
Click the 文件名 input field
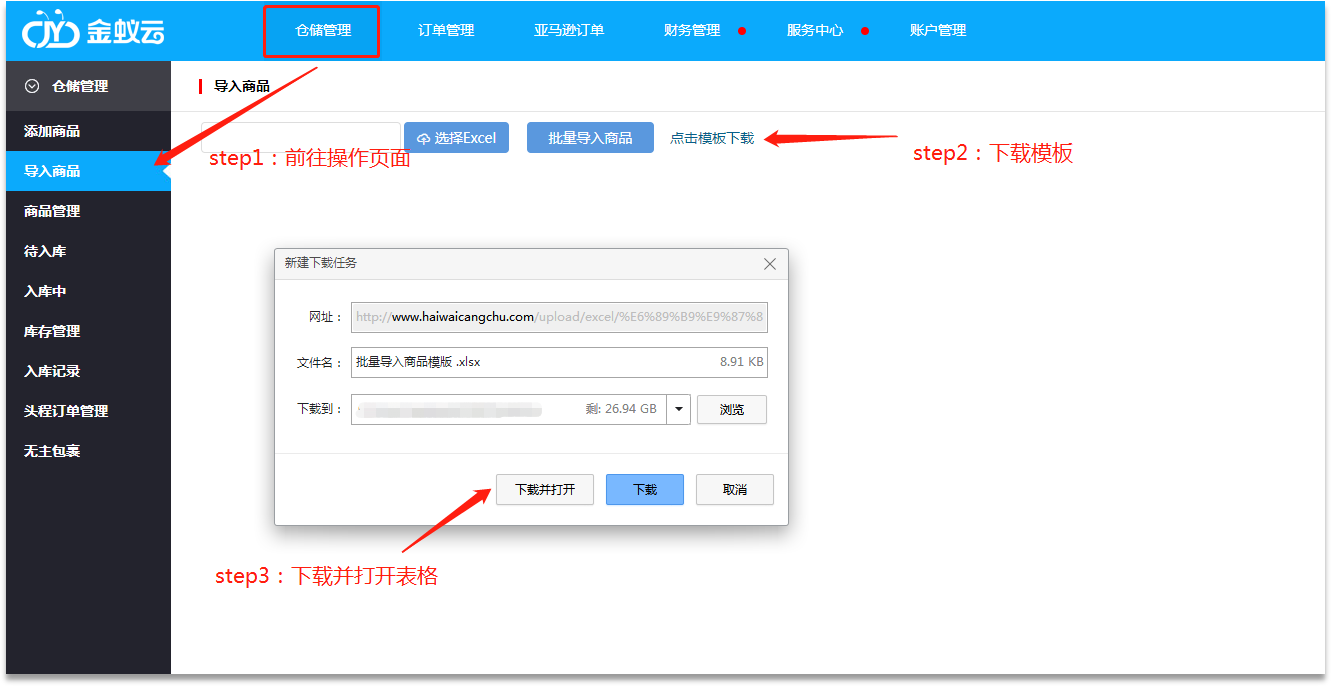530,362
